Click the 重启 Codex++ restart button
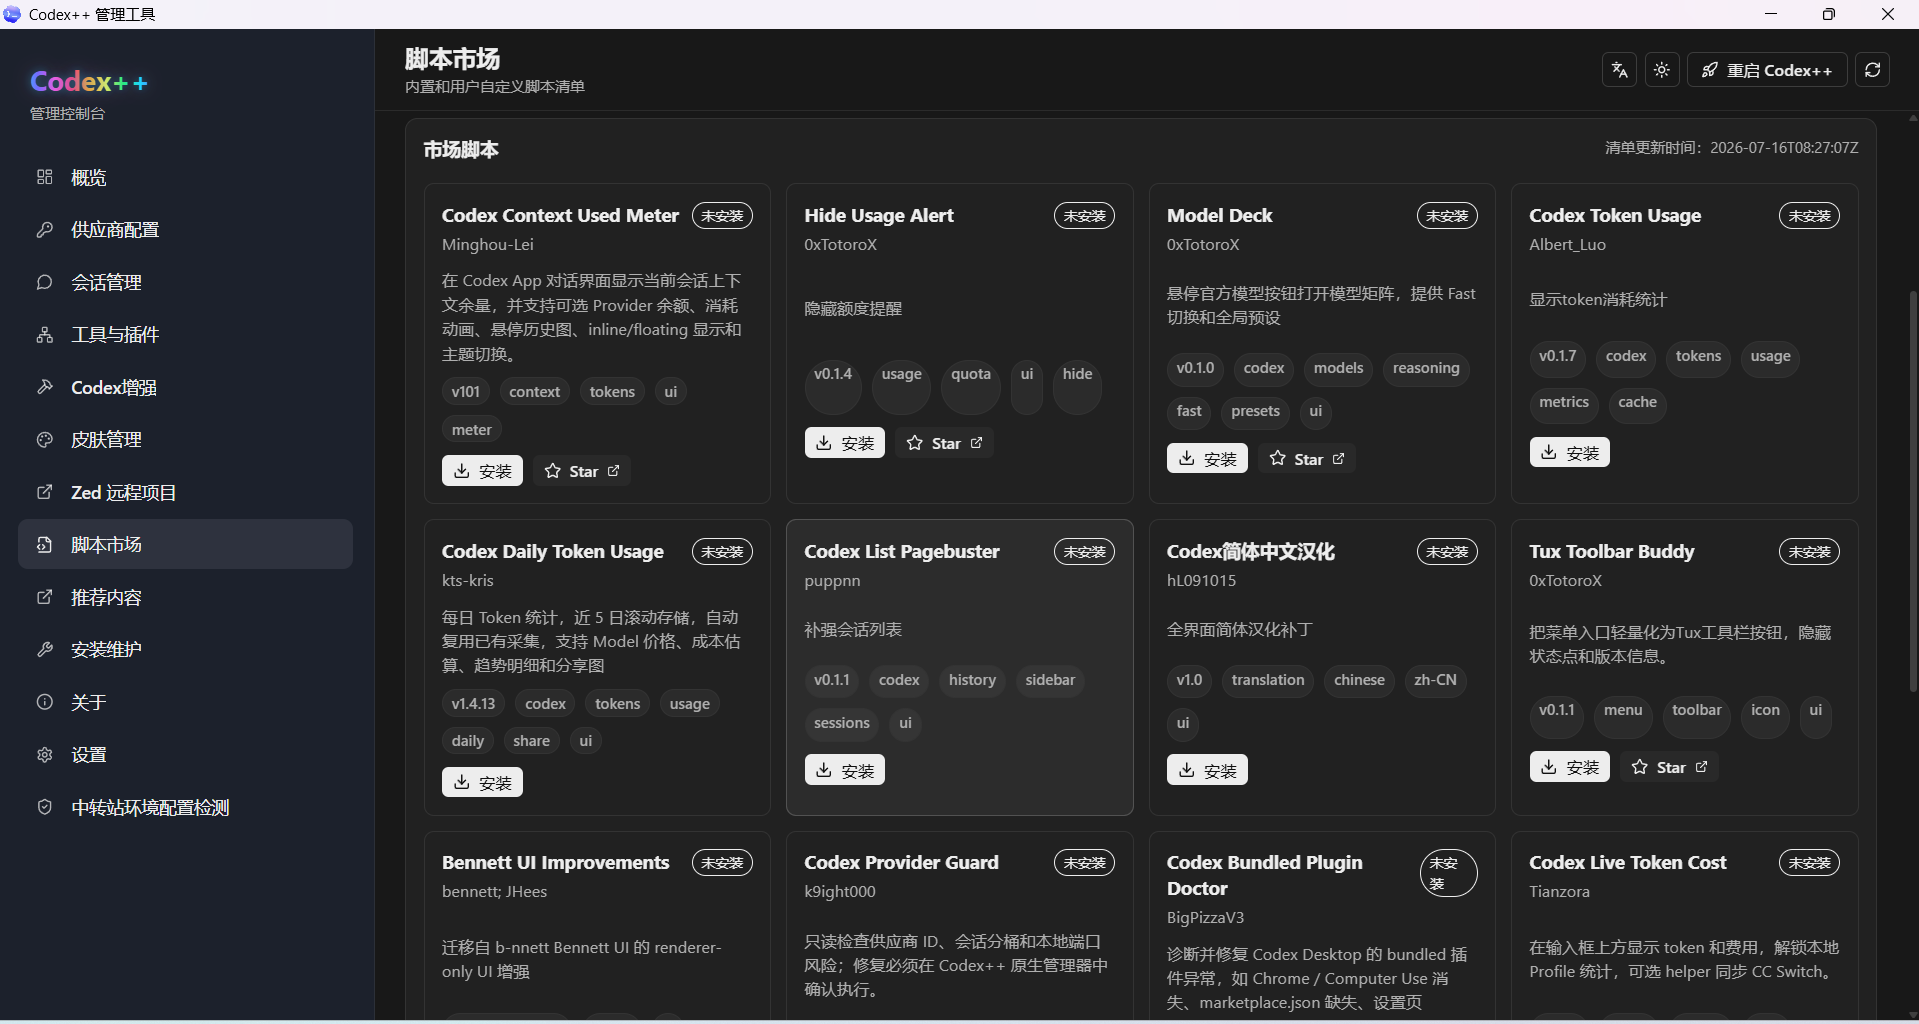The width and height of the screenshot is (1919, 1024). click(1767, 70)
